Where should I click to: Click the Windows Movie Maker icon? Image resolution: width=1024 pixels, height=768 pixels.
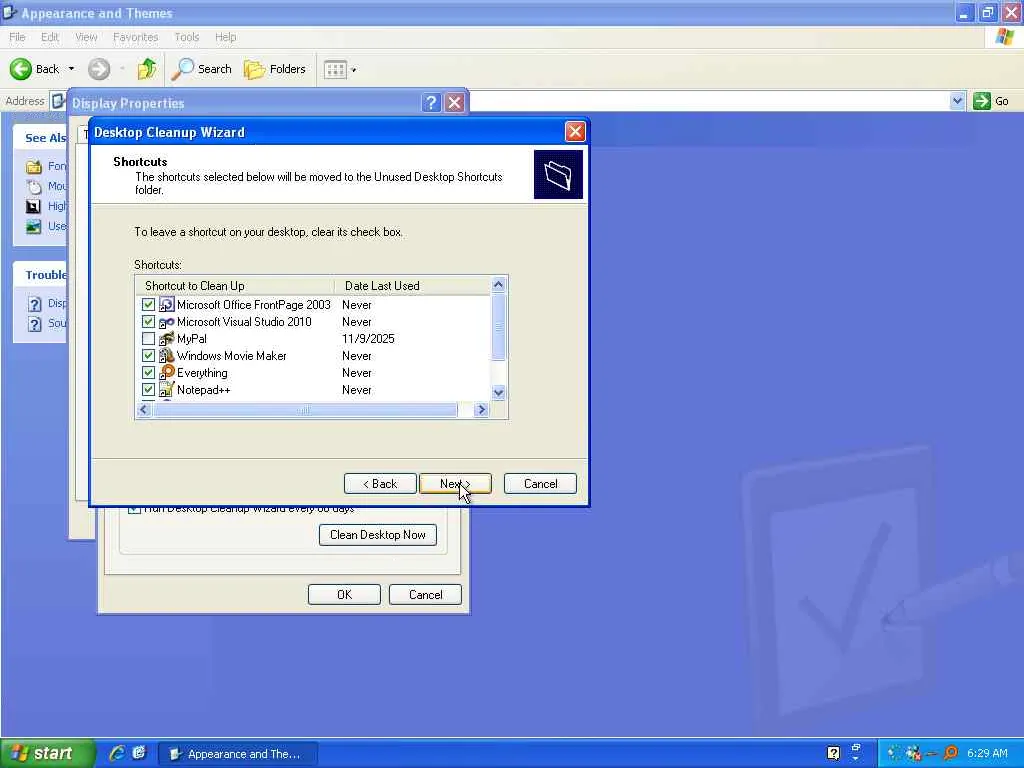click(x=167, y=355)
